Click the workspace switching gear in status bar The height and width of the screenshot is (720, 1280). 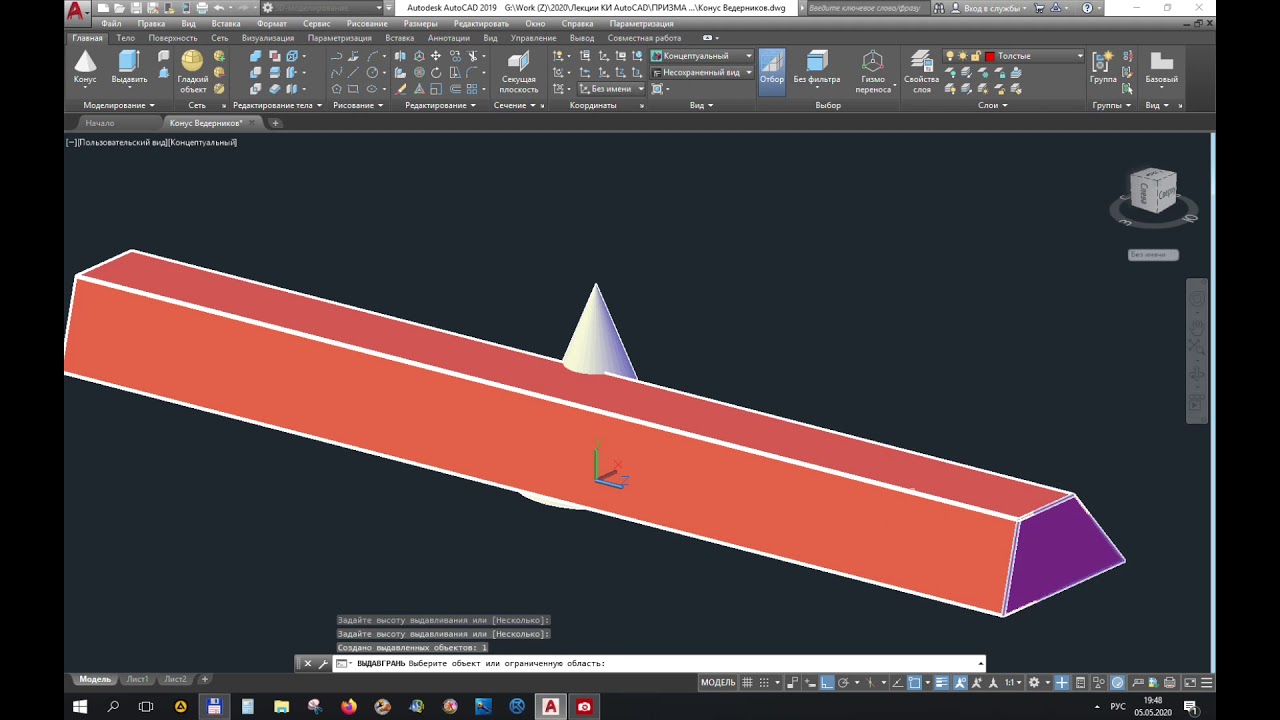point(1034,682)
